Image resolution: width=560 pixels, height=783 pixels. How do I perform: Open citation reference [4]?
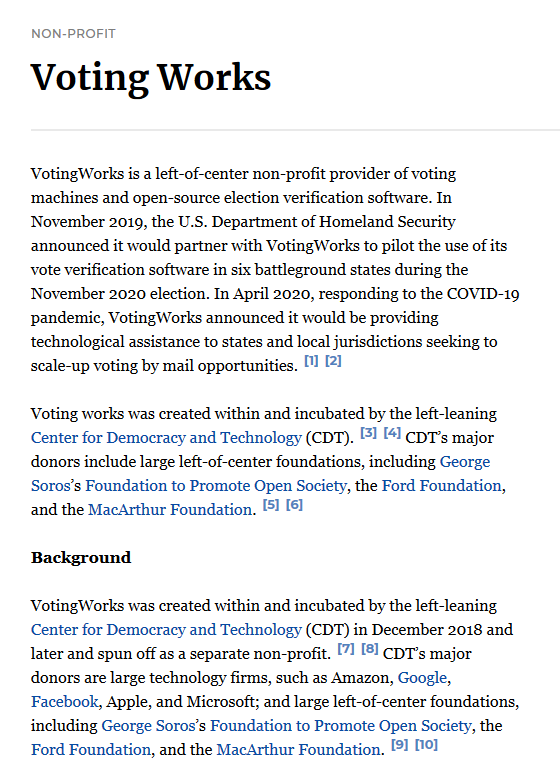392,432
